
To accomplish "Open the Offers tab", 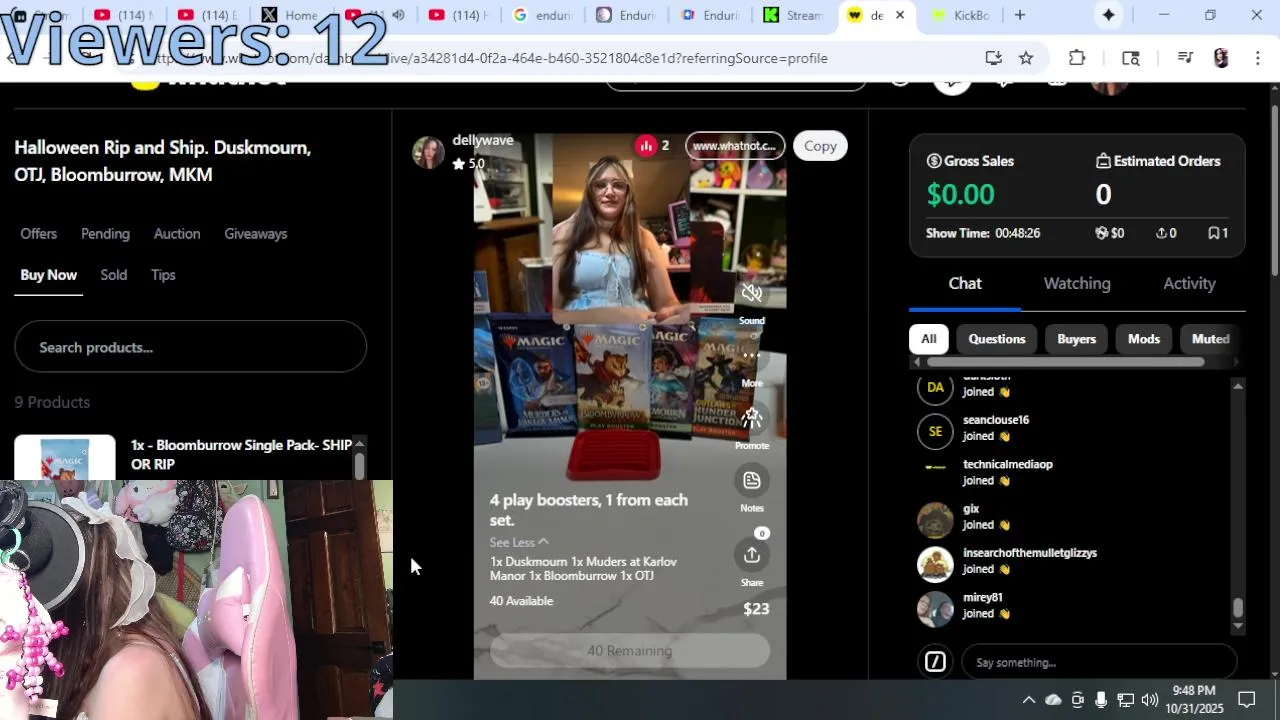I will [x=38, y=233].
